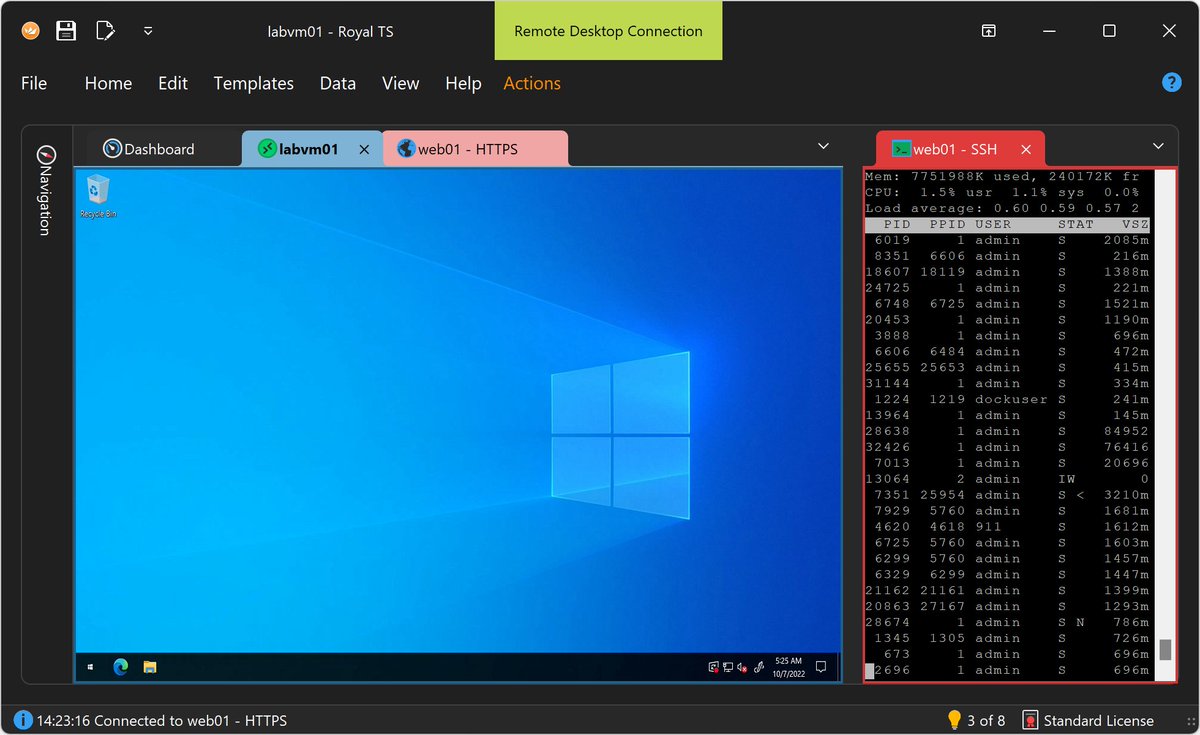Click the terminal row with PID 28674

point(1007,622)
